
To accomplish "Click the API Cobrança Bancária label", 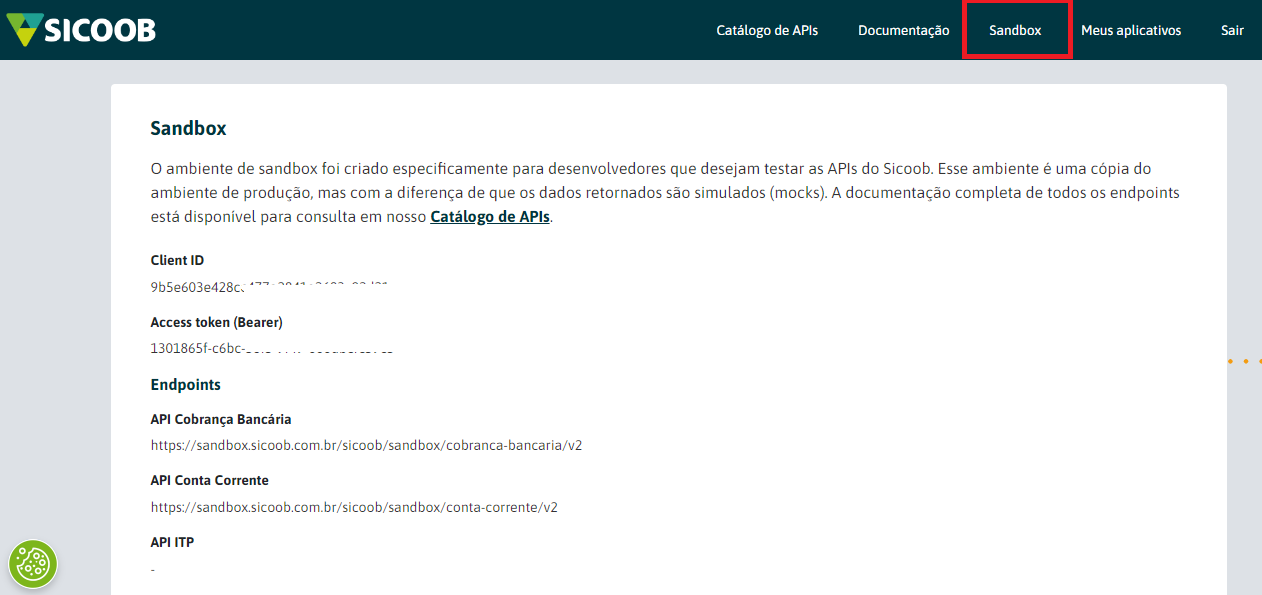I will (220, 419).
